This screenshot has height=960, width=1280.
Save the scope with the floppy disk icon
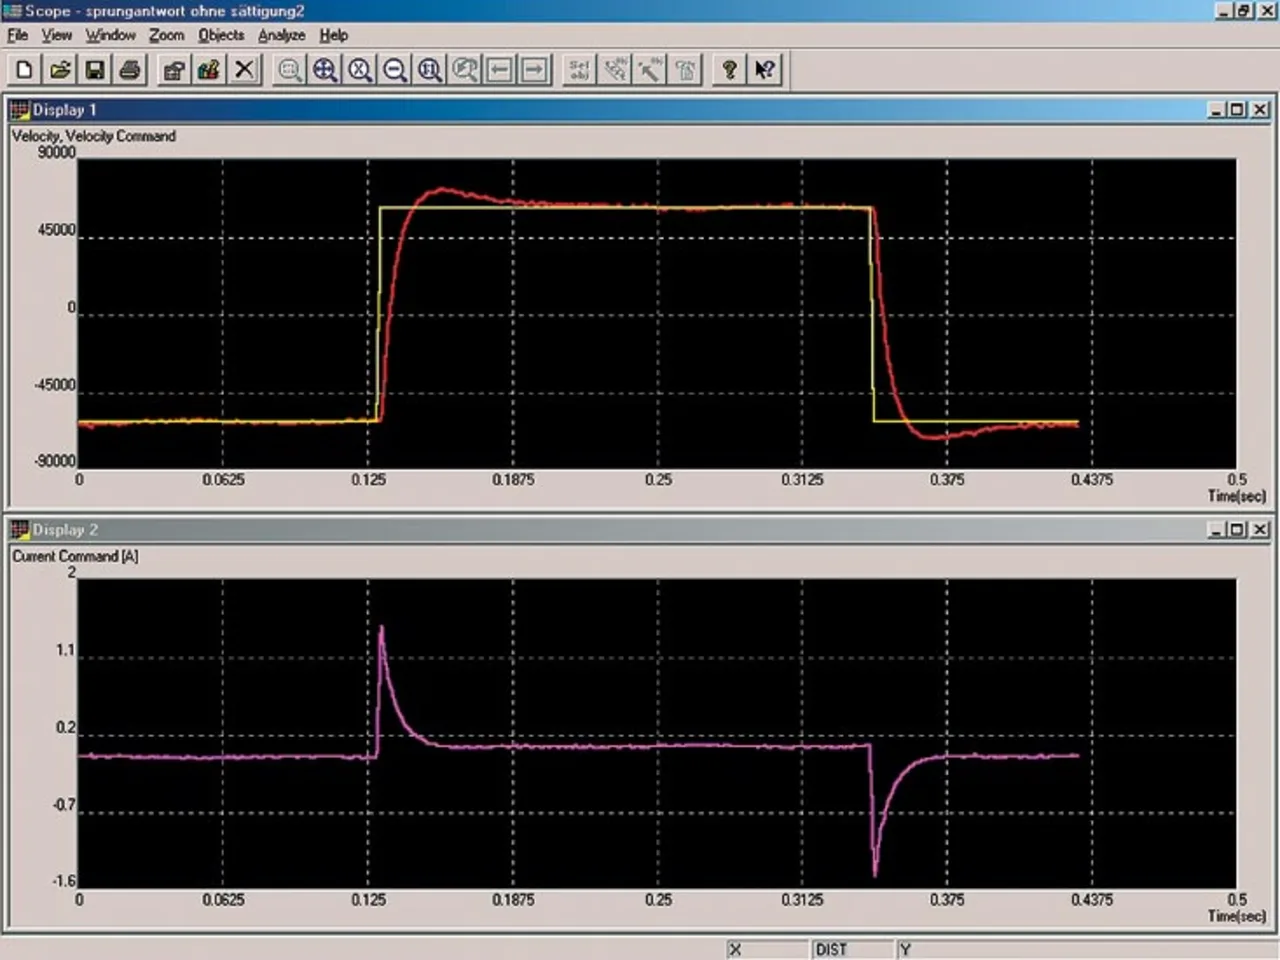[x=95, y=69]
